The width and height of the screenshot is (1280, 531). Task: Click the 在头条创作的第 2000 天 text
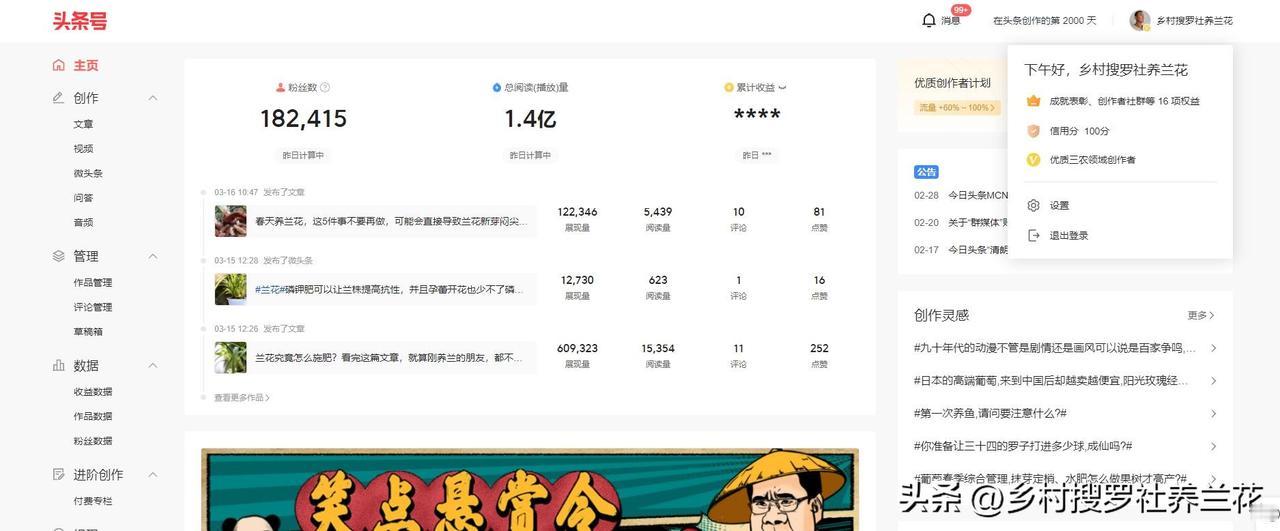coord(1044,21)
